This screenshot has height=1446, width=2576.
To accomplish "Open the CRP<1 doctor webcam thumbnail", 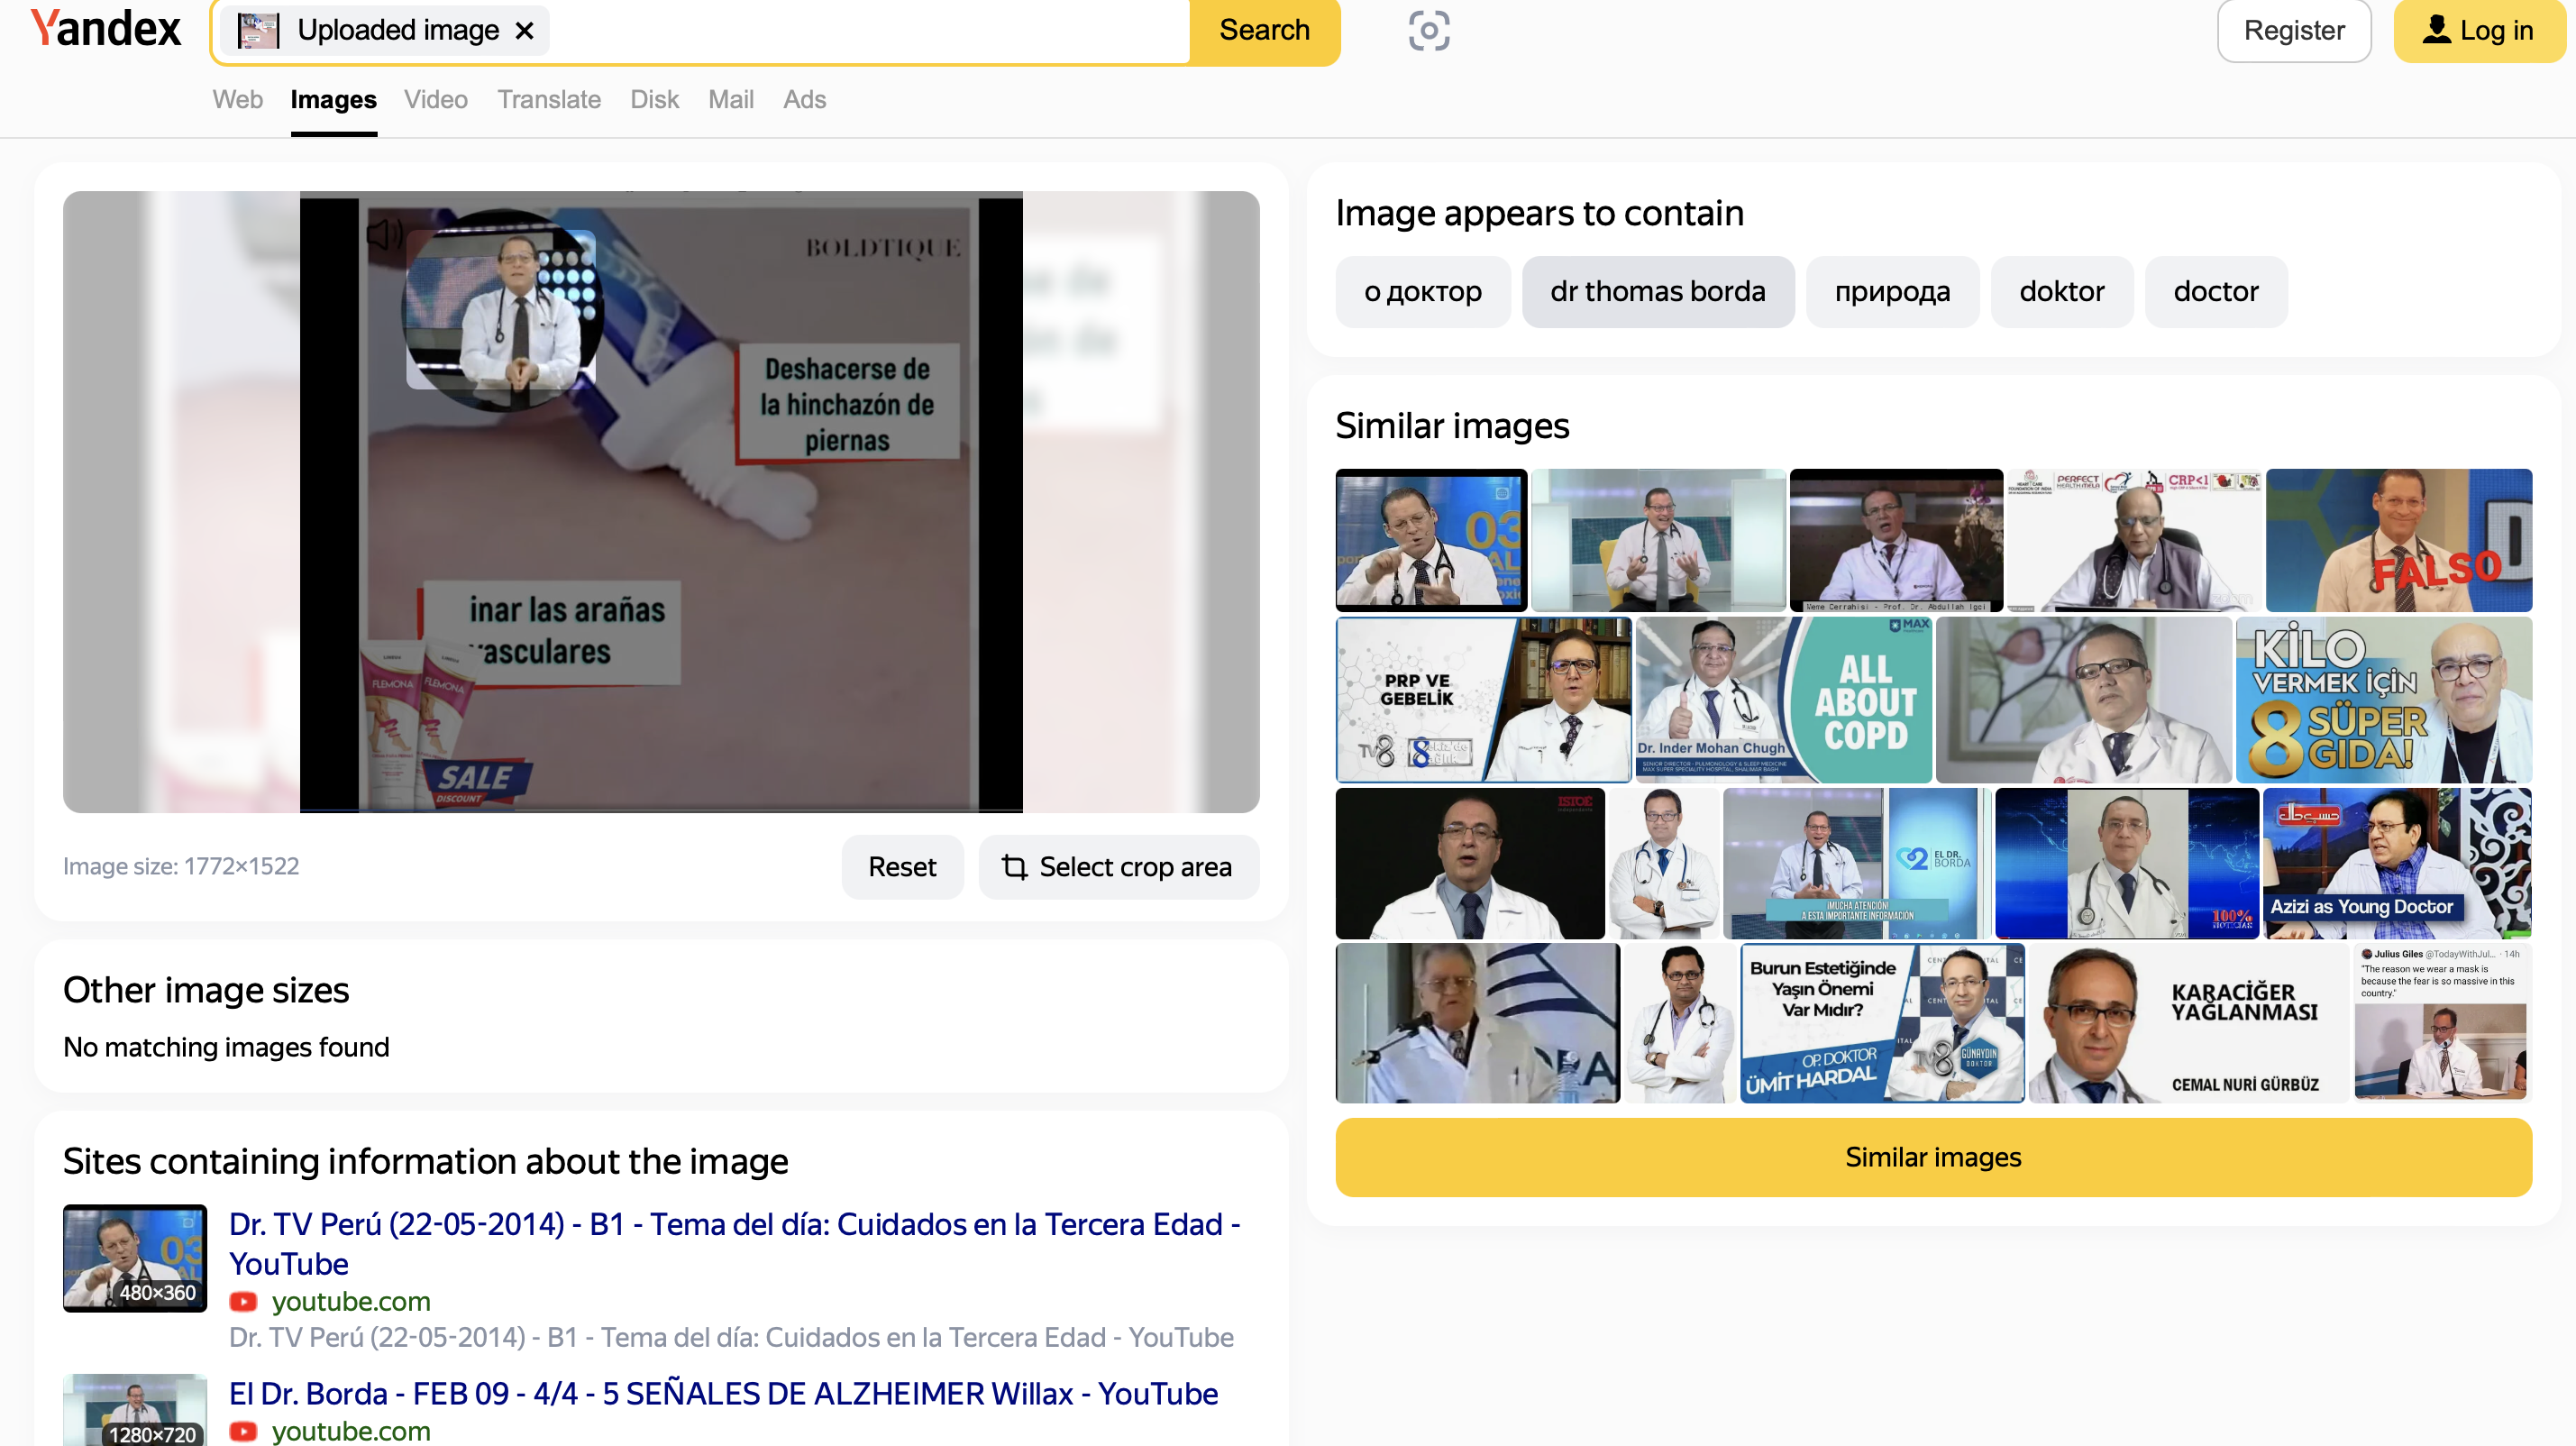I will coord(2133,540).
